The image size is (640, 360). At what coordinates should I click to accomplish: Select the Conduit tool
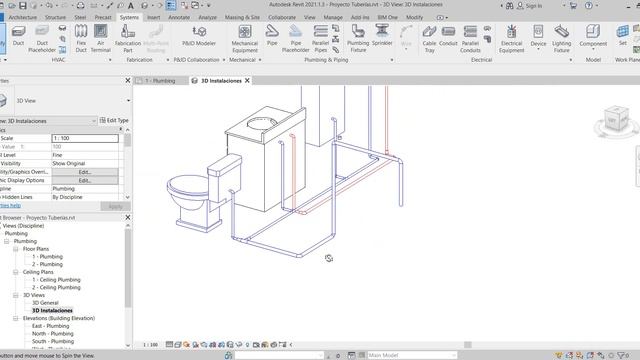pyautogui.click(x=448, y=36)
